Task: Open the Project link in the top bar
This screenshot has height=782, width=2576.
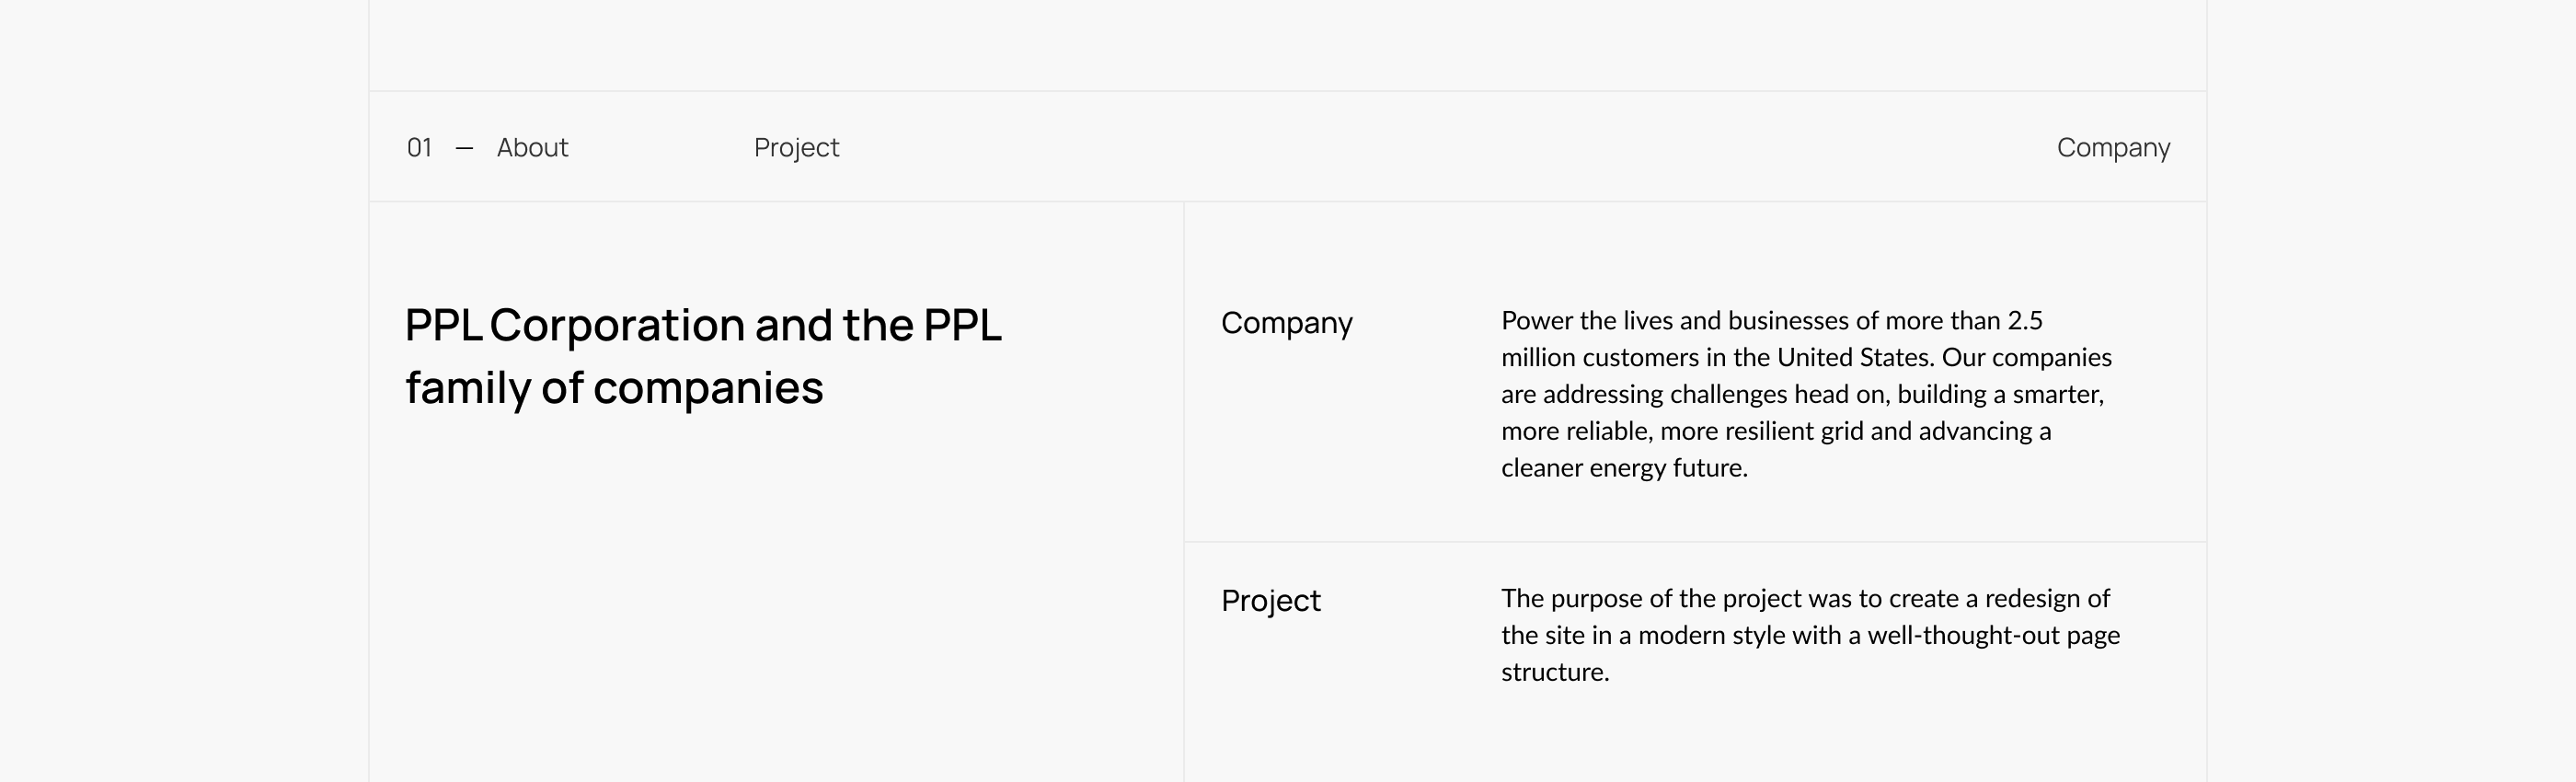Action: (x=796, y=148)
